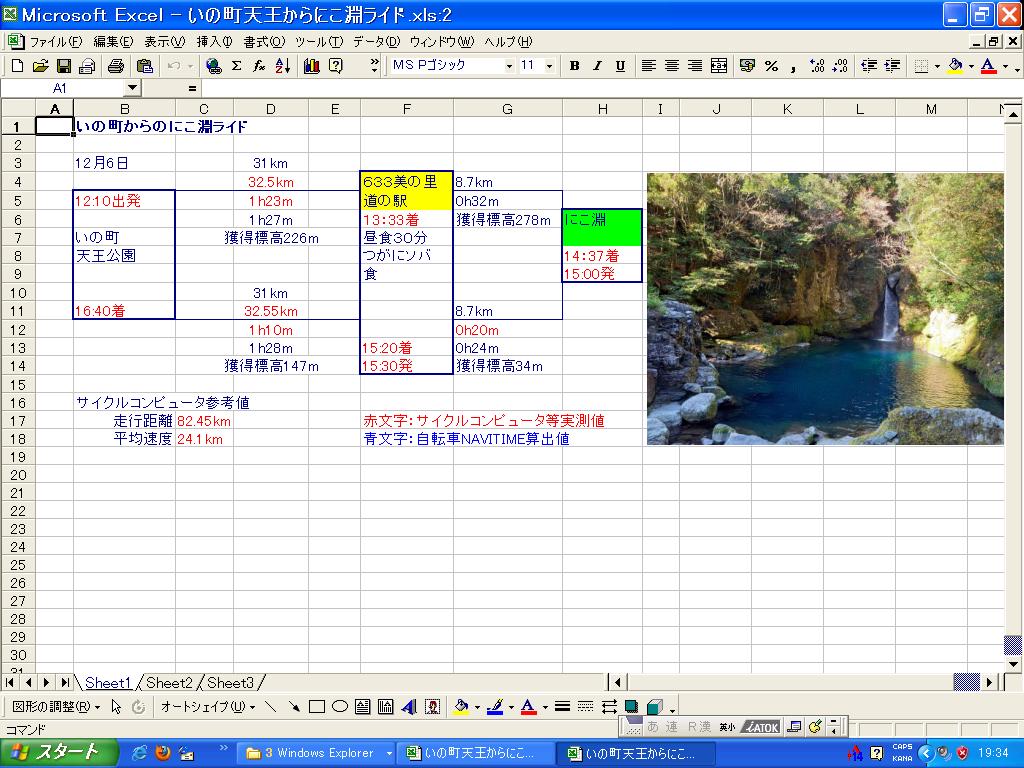1024x768 pixels.
Task: Click the AutoSum sigma icon
Action: pos(236,66)
